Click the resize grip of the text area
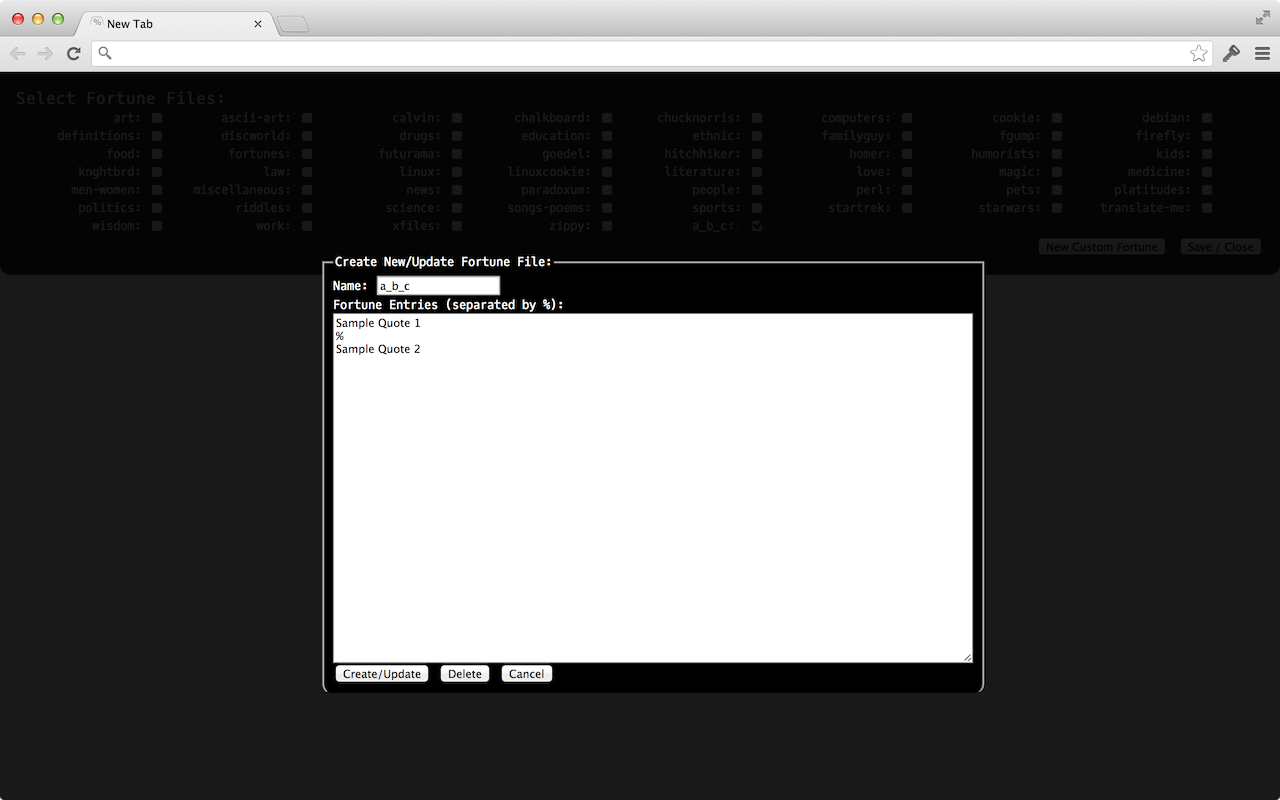The image size is (1280, 800). point(967,657)
